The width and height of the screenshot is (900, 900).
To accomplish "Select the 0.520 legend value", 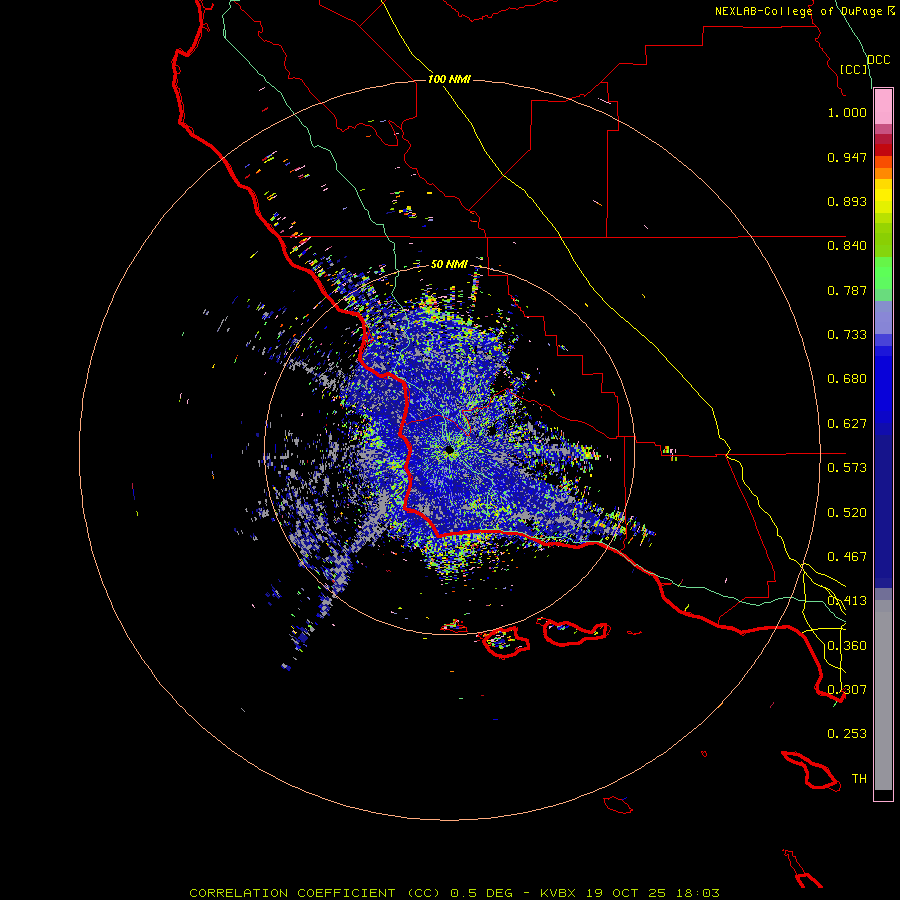I will pyautogui.click(x=847, y=513).
